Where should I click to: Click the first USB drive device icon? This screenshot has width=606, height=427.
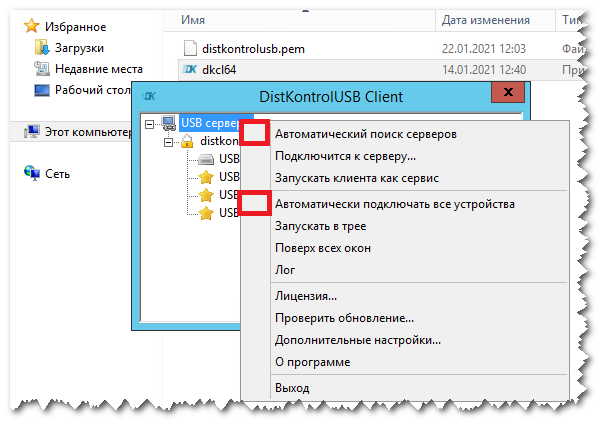[206, 159]
